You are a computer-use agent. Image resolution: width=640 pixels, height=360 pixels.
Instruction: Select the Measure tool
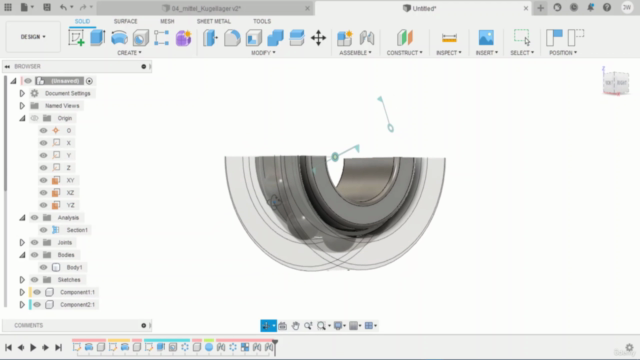(449, 38)
